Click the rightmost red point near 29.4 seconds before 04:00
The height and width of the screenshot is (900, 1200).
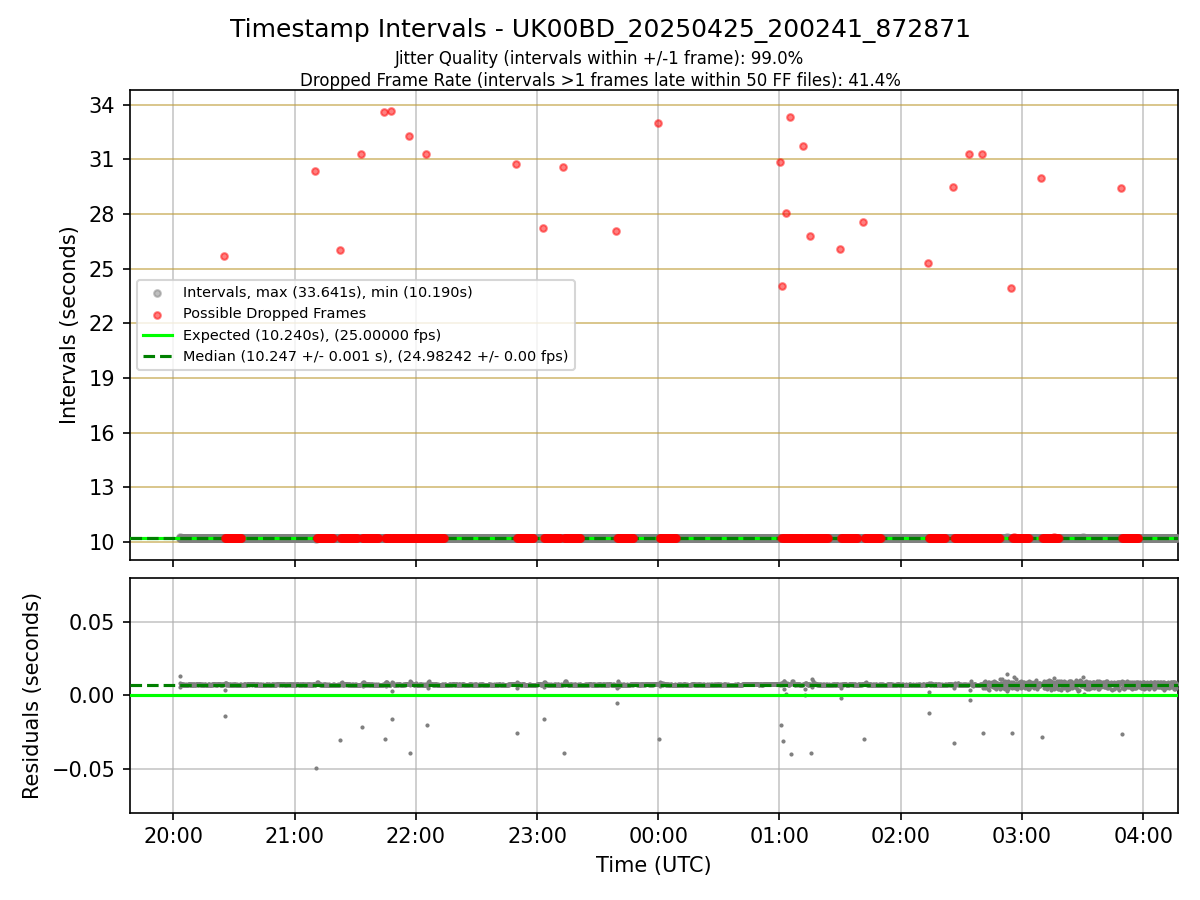[1121, 188]
